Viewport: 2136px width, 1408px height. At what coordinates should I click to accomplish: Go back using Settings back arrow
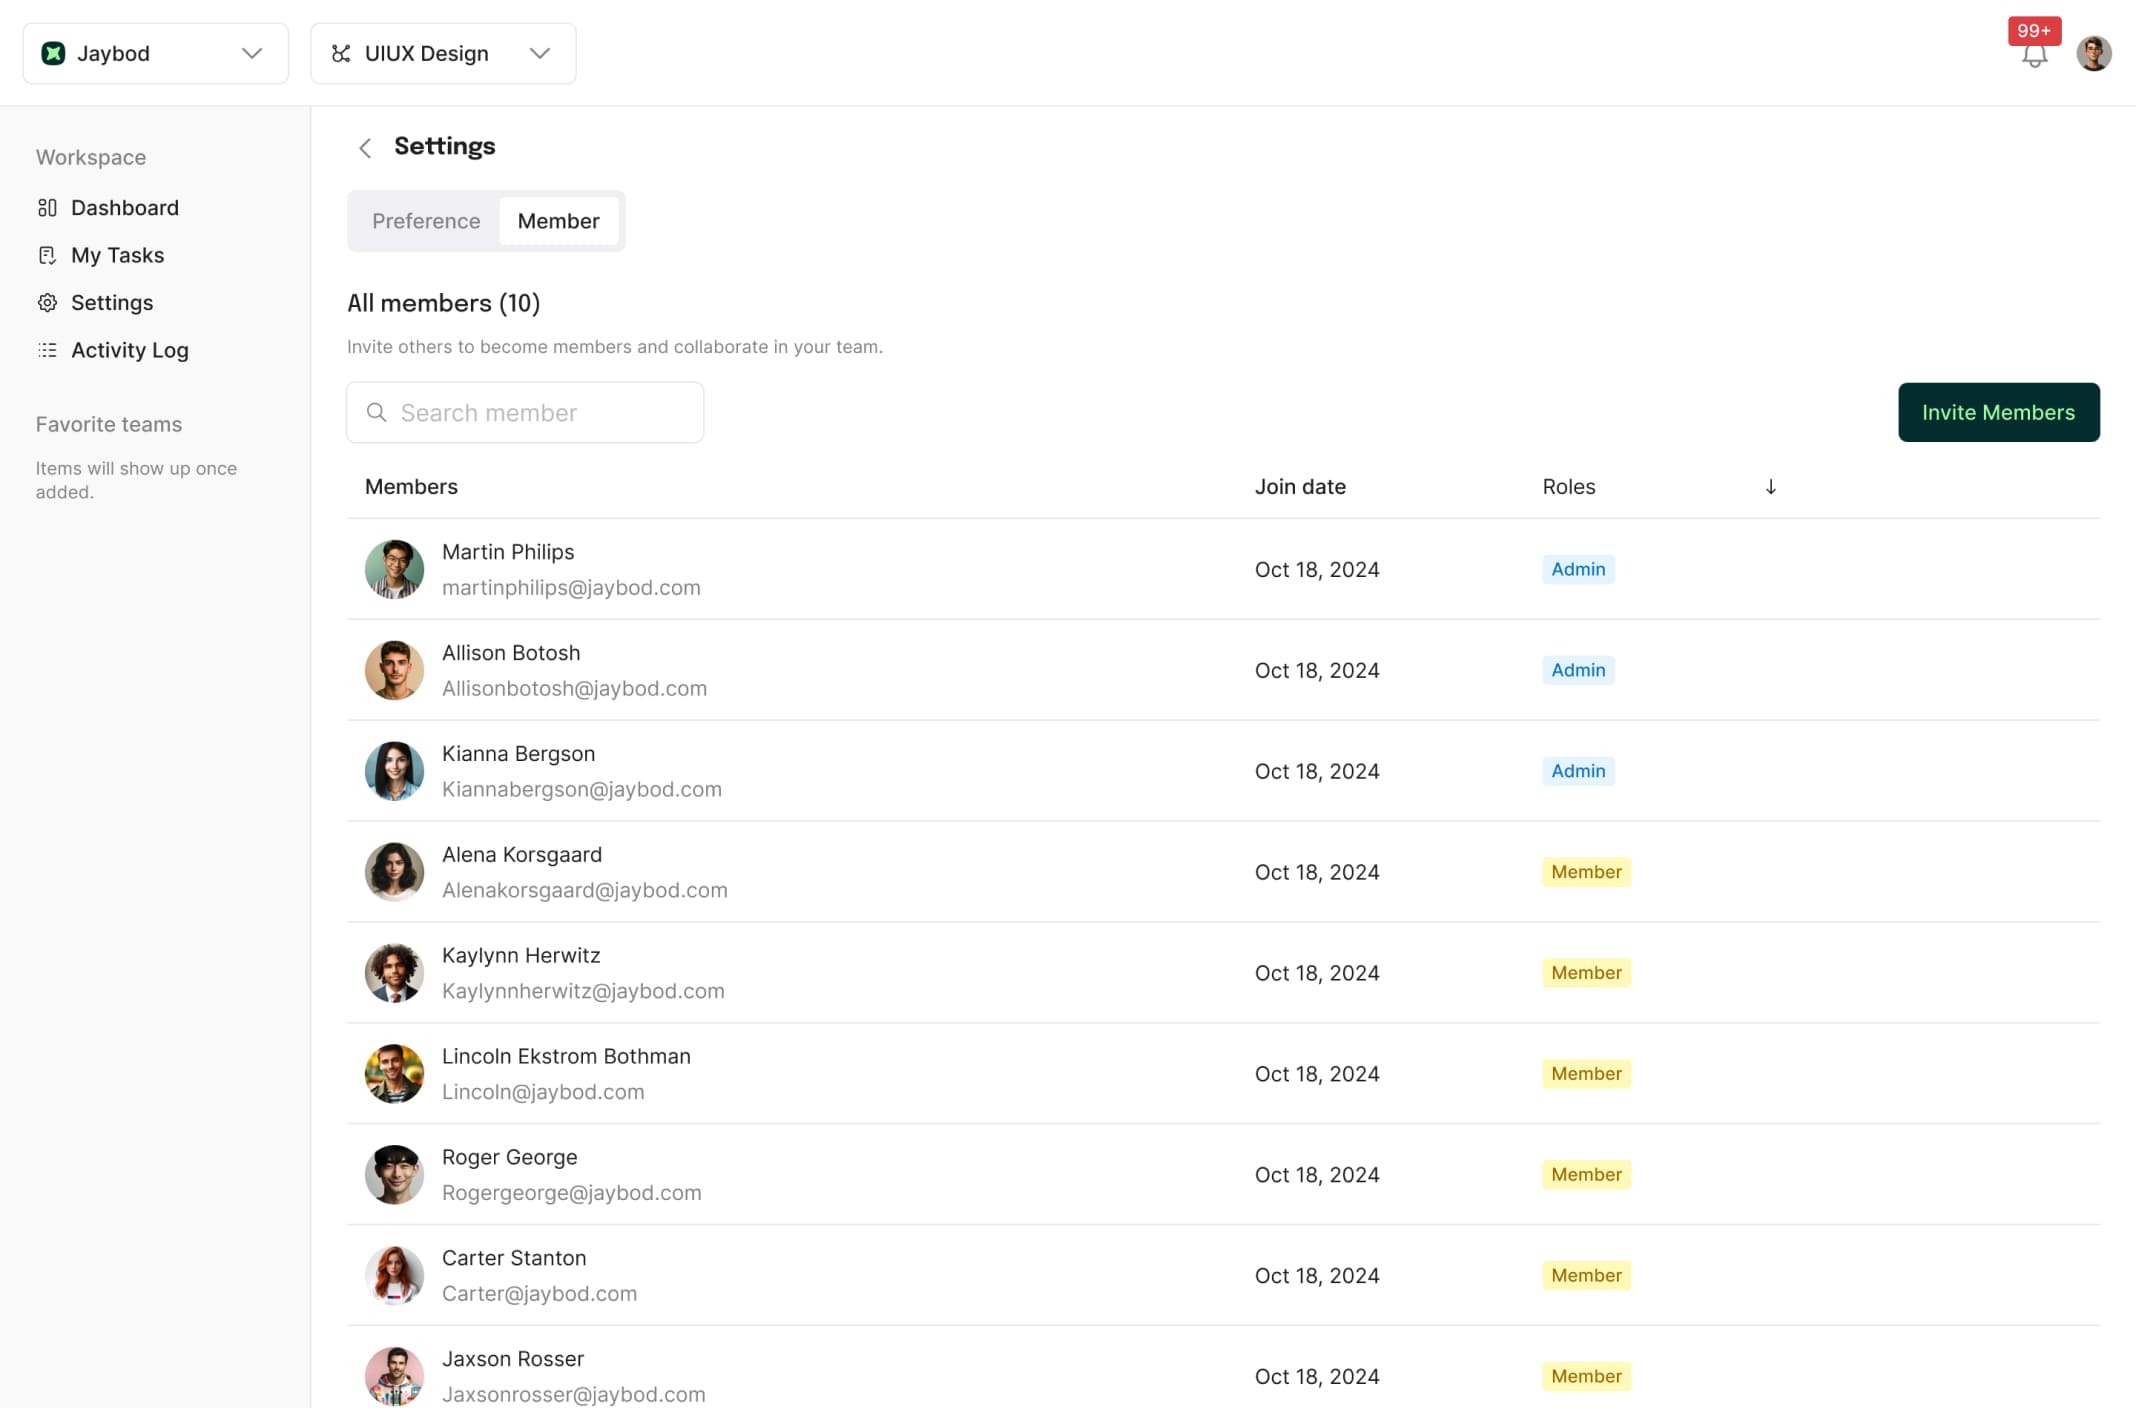point(365,148)
